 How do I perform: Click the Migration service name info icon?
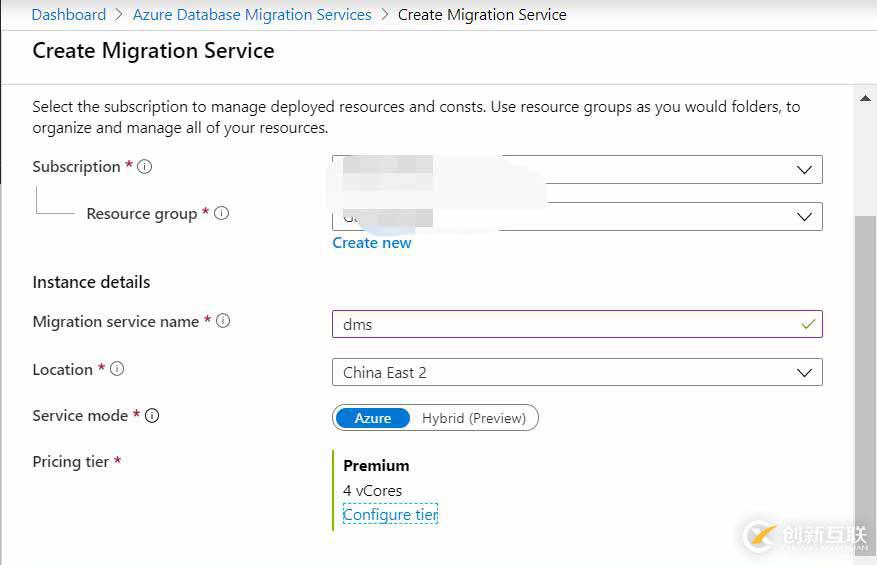223,321
